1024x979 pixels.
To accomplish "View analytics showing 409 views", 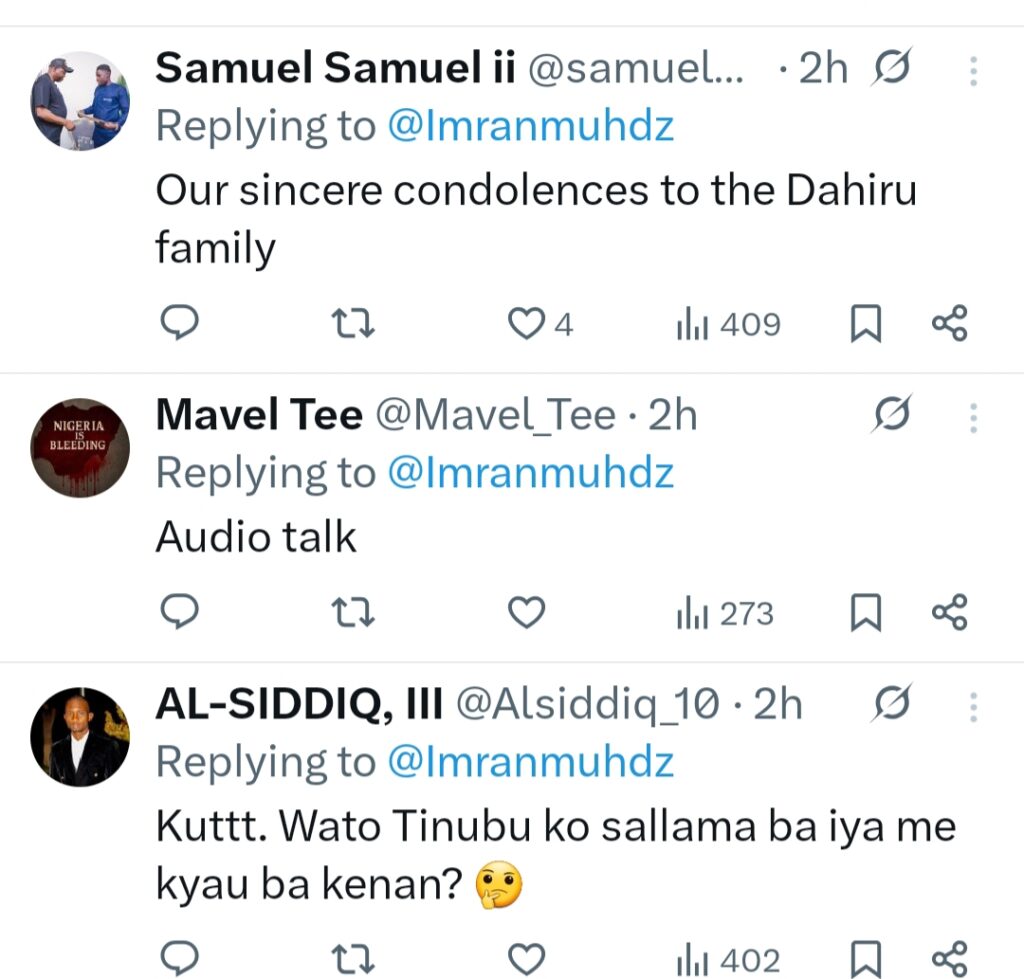I will [727, 324].
